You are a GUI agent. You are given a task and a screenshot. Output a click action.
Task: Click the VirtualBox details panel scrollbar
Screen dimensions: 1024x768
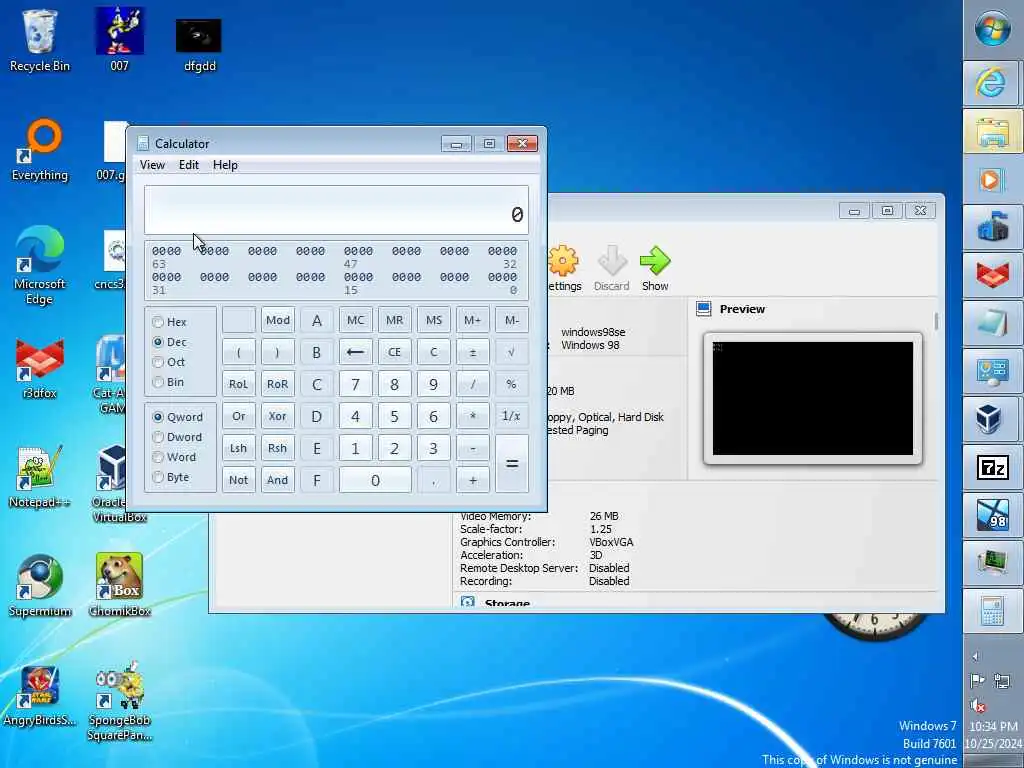point(936,321)
